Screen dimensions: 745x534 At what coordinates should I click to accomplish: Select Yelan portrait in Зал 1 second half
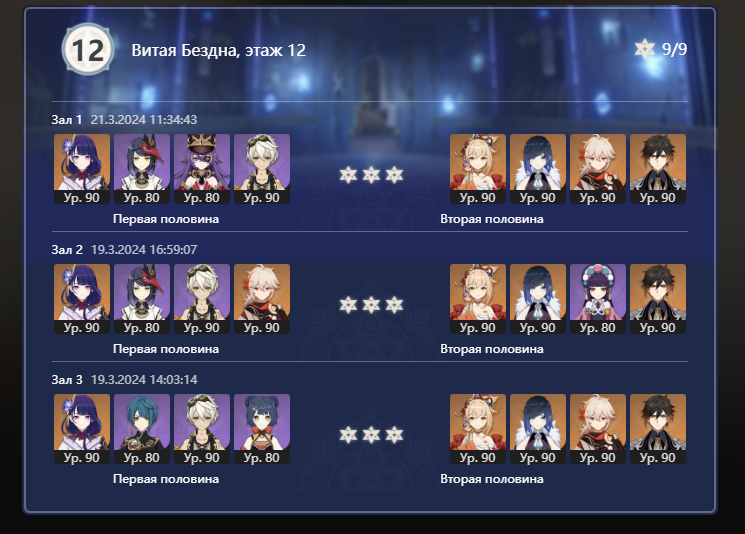tap(538, 169)
